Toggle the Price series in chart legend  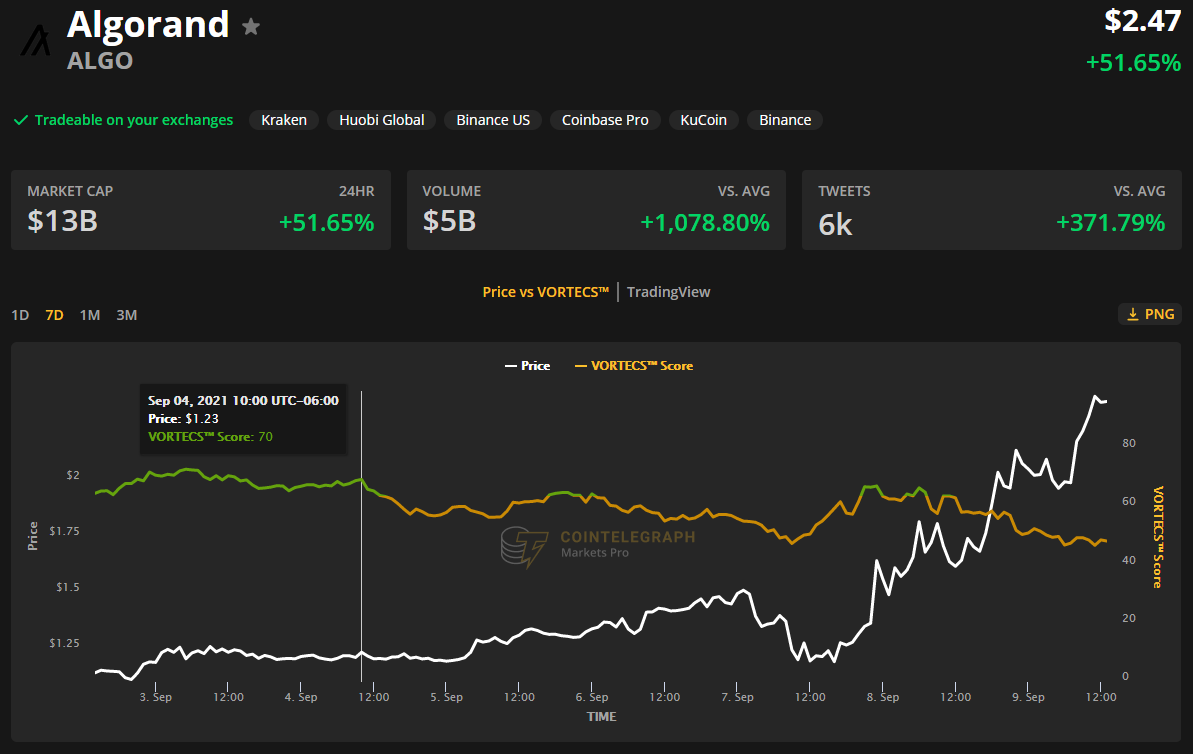click(x=527, y=366)
